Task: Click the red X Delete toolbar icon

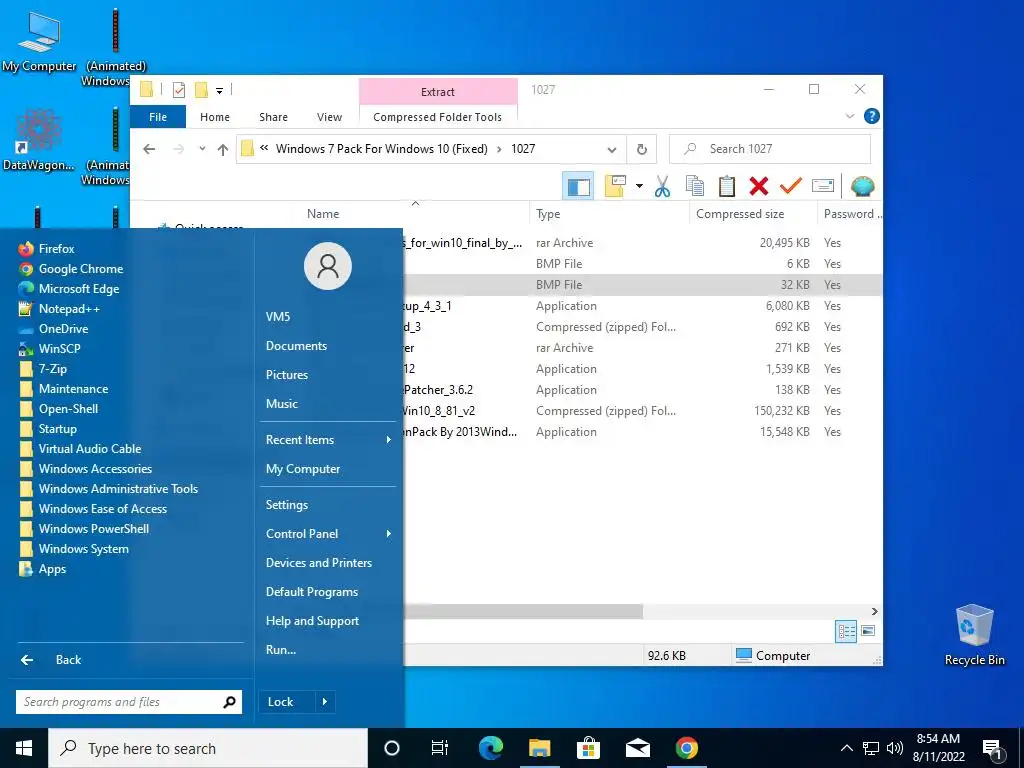Action: (x=758, y=186)
